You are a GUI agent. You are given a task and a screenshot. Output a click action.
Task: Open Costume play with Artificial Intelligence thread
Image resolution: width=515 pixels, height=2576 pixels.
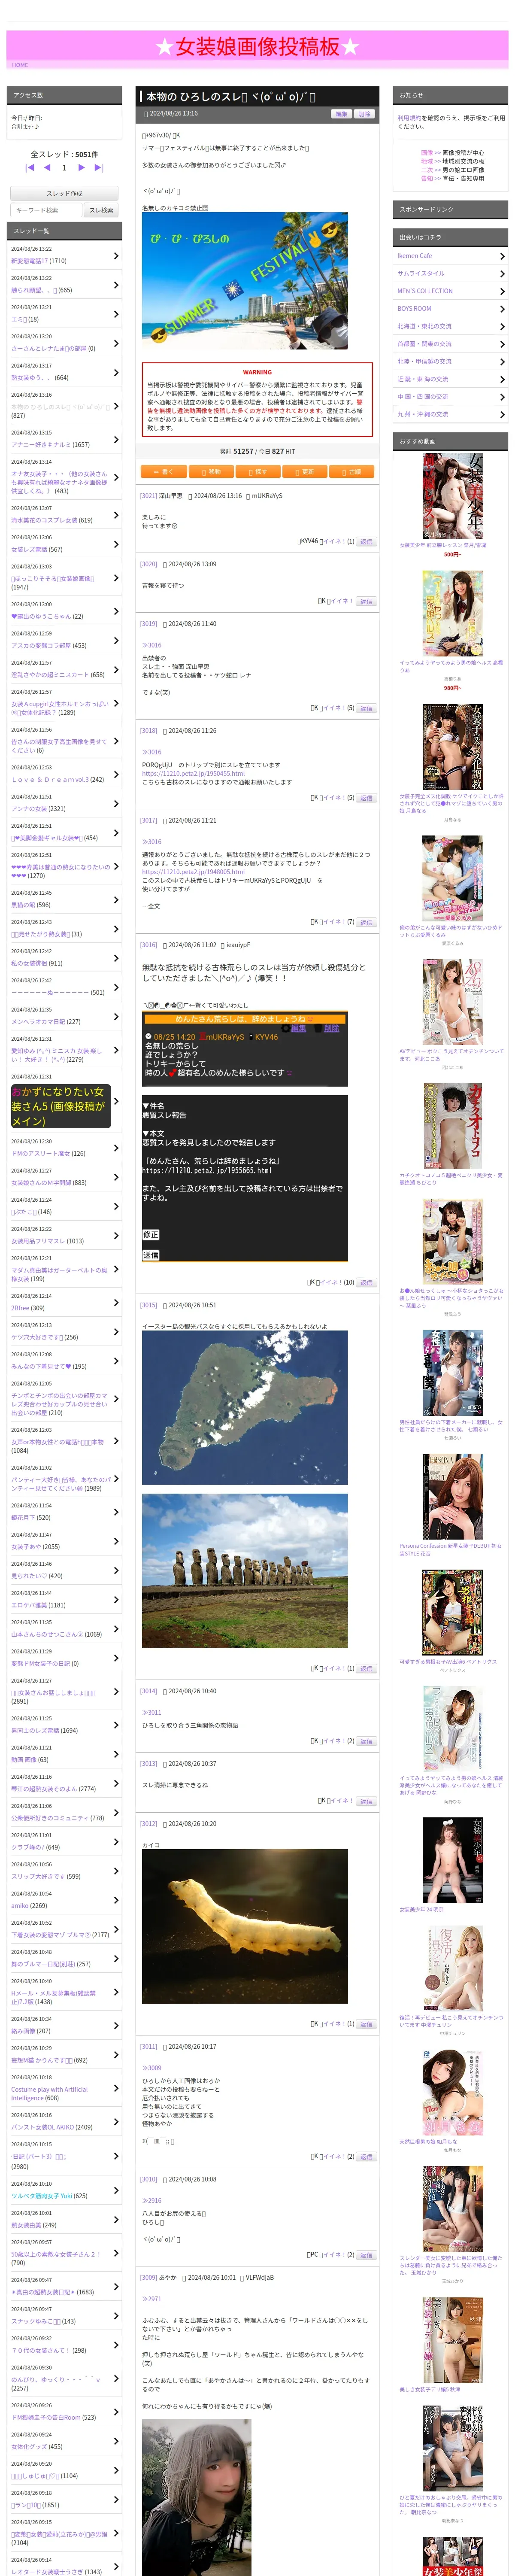pyautogui.click(x=49, y=2093)
